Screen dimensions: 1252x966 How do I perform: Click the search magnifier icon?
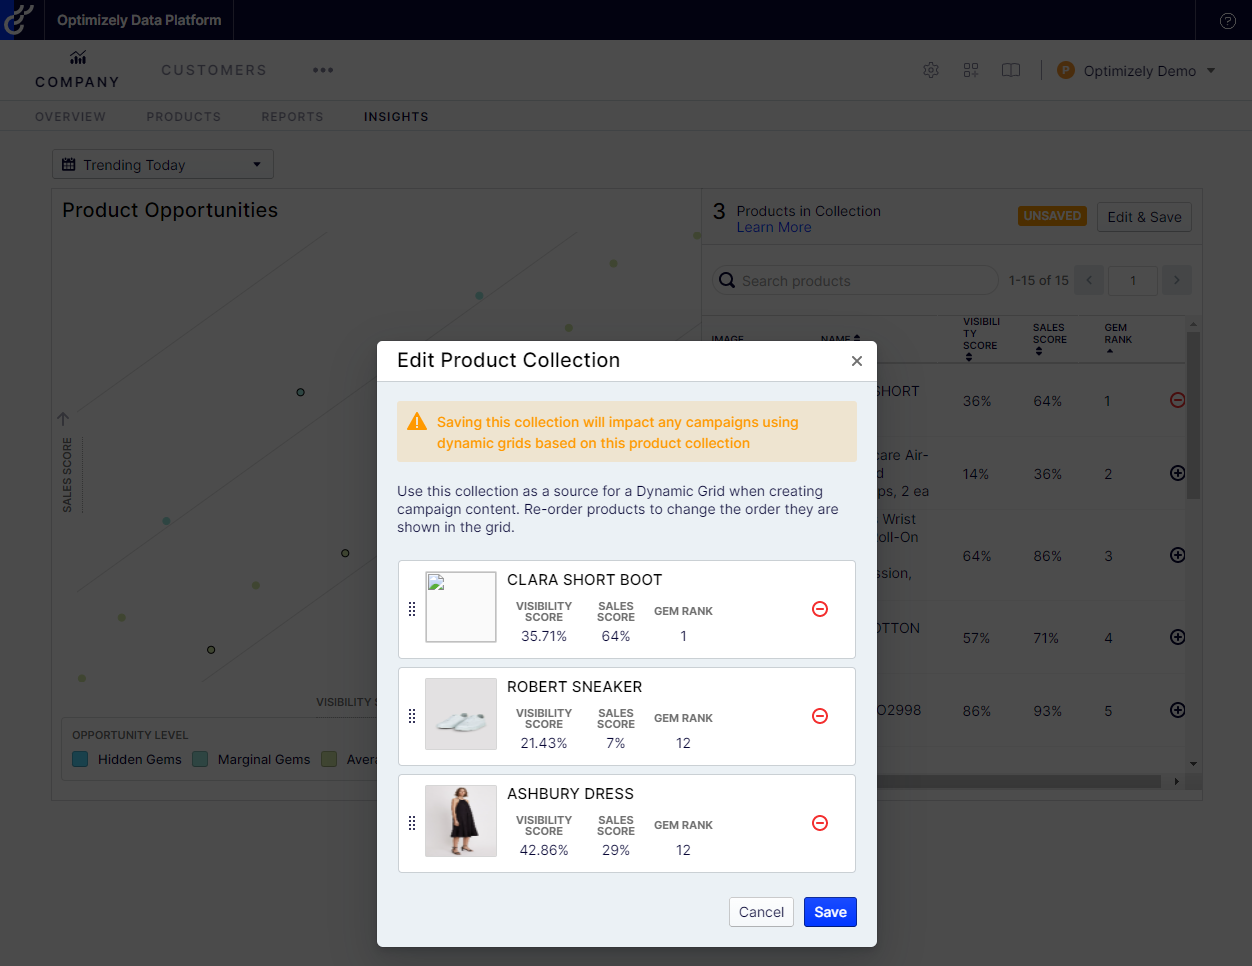(727, 280)
